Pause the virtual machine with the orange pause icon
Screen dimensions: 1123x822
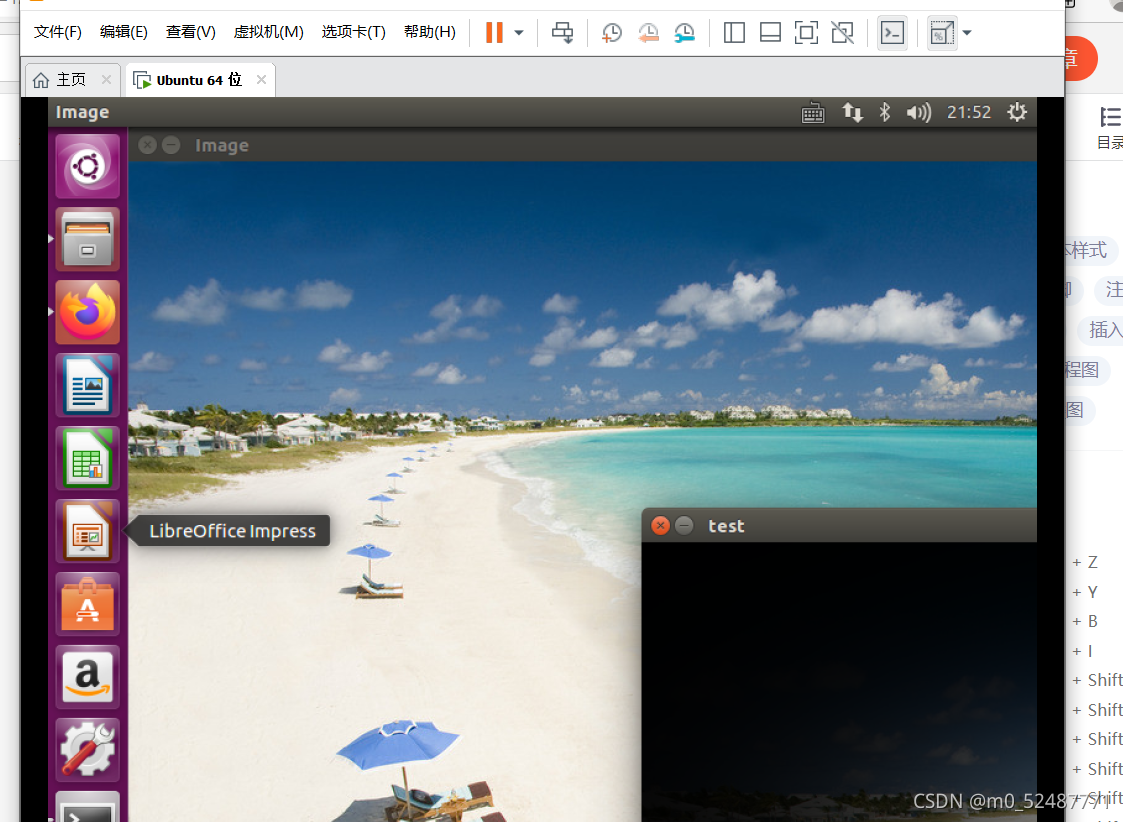494,32
